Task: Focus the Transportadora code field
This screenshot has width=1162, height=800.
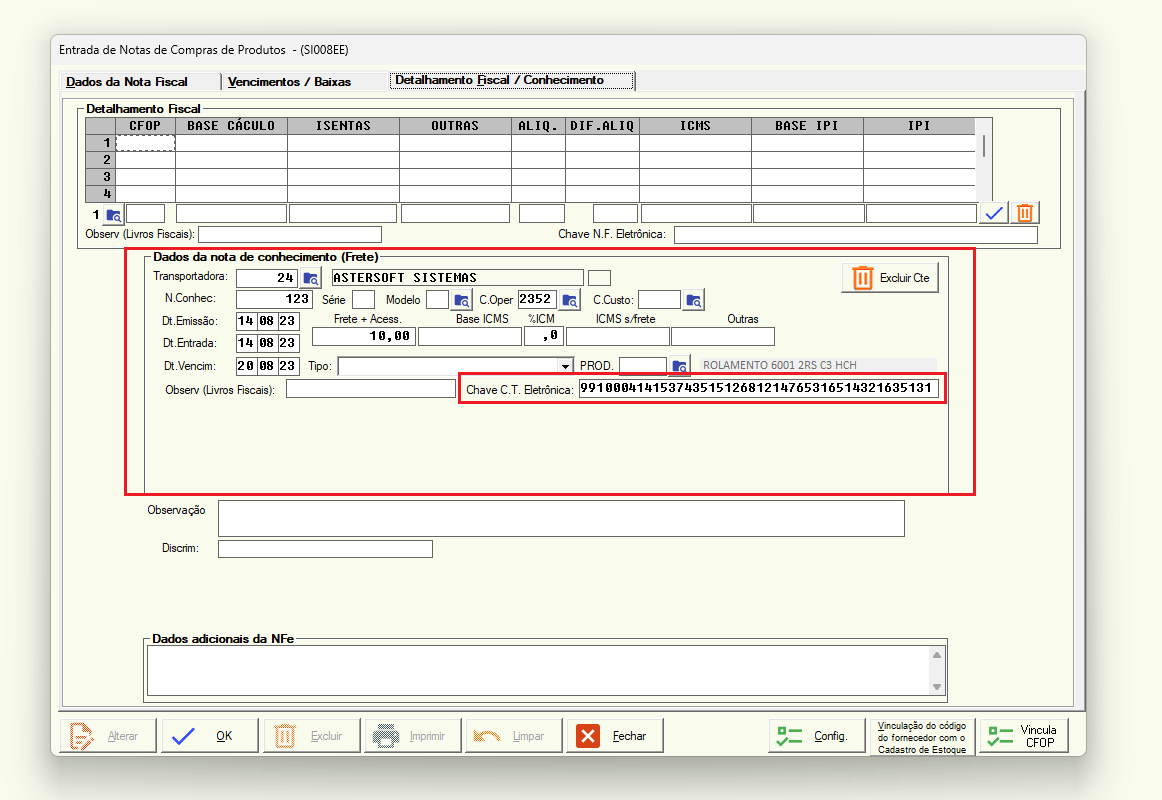Action: pyautogui.click(x=267, y=278)
